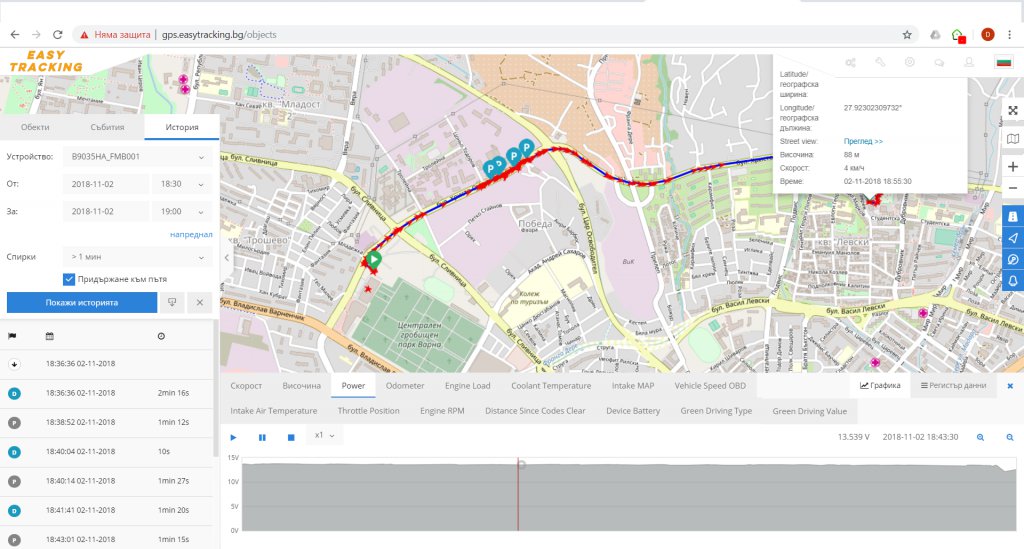Click the rightmost blue P parking marker
Image resolution: width=1024 pixels, height=549 pixels.
526,148
